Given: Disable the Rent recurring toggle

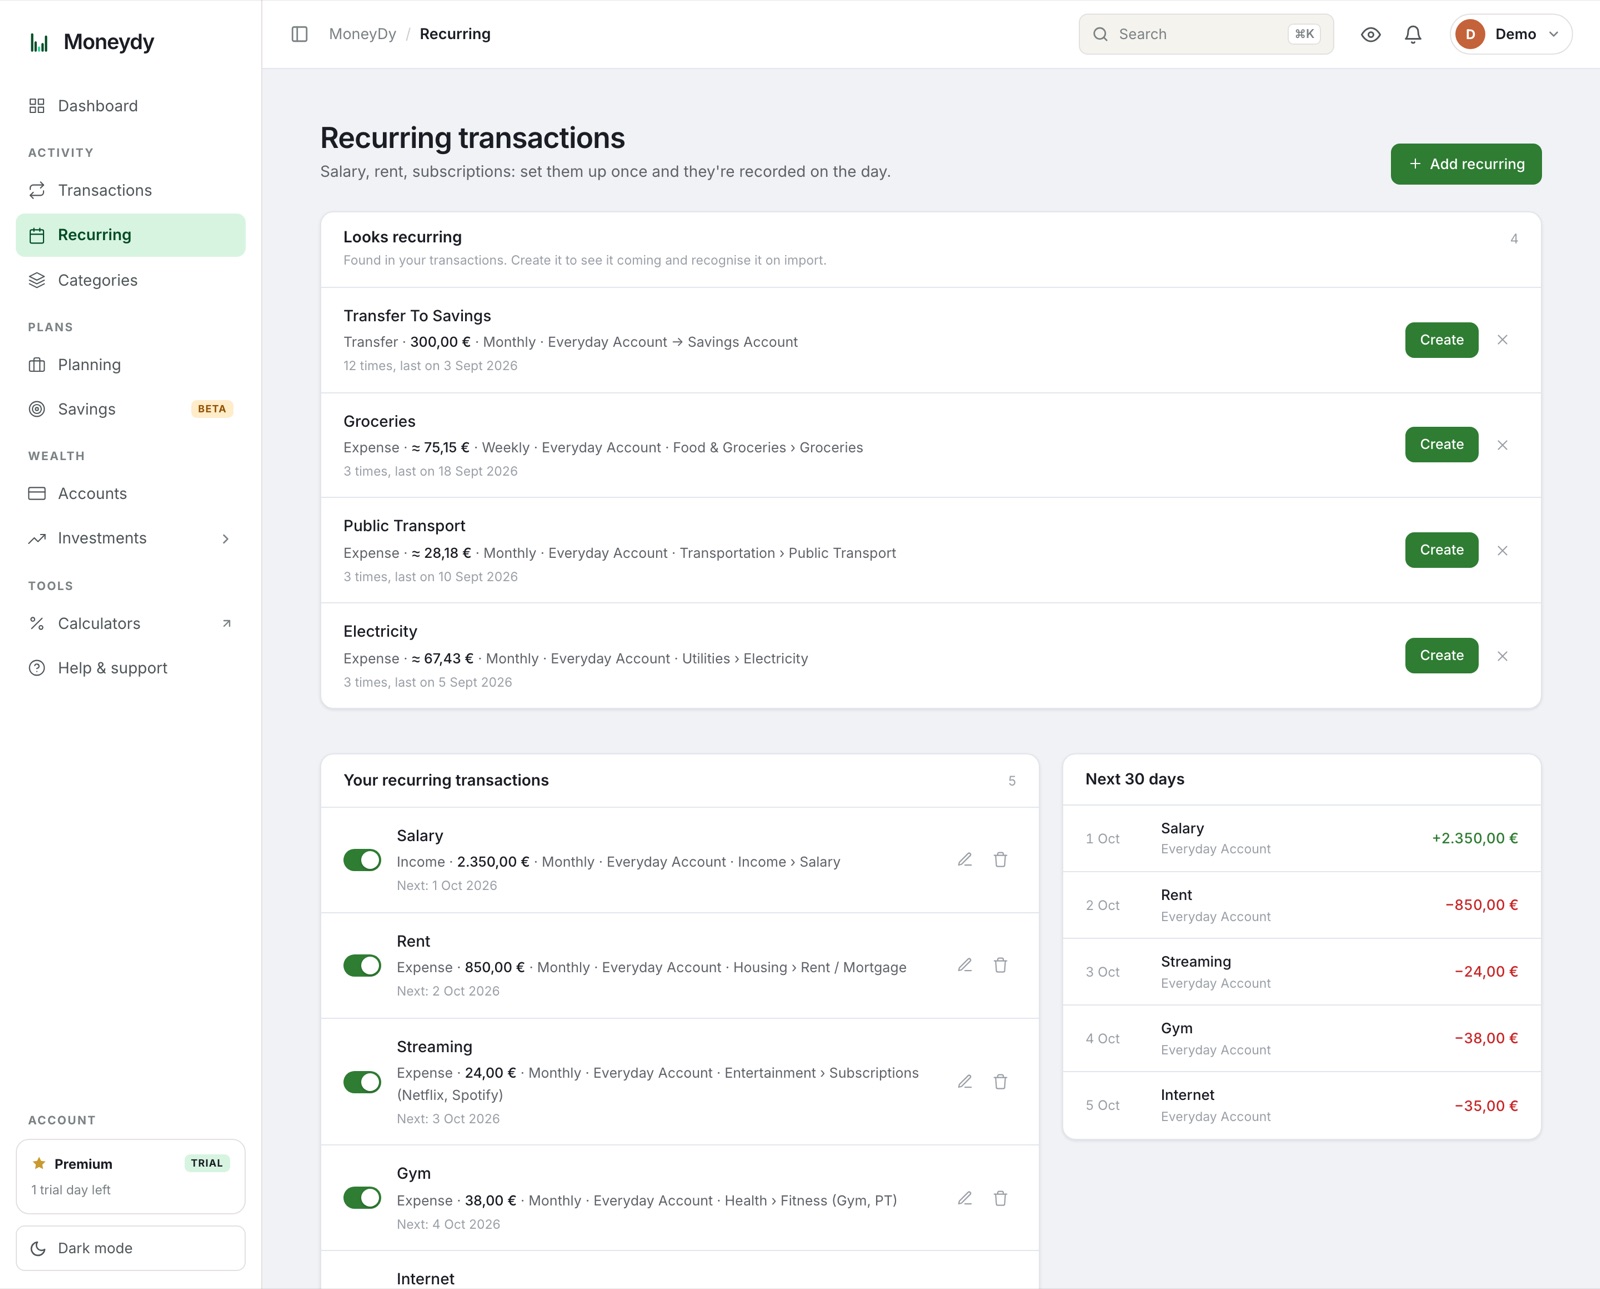Looking at the screenshot, I should 362,965.
